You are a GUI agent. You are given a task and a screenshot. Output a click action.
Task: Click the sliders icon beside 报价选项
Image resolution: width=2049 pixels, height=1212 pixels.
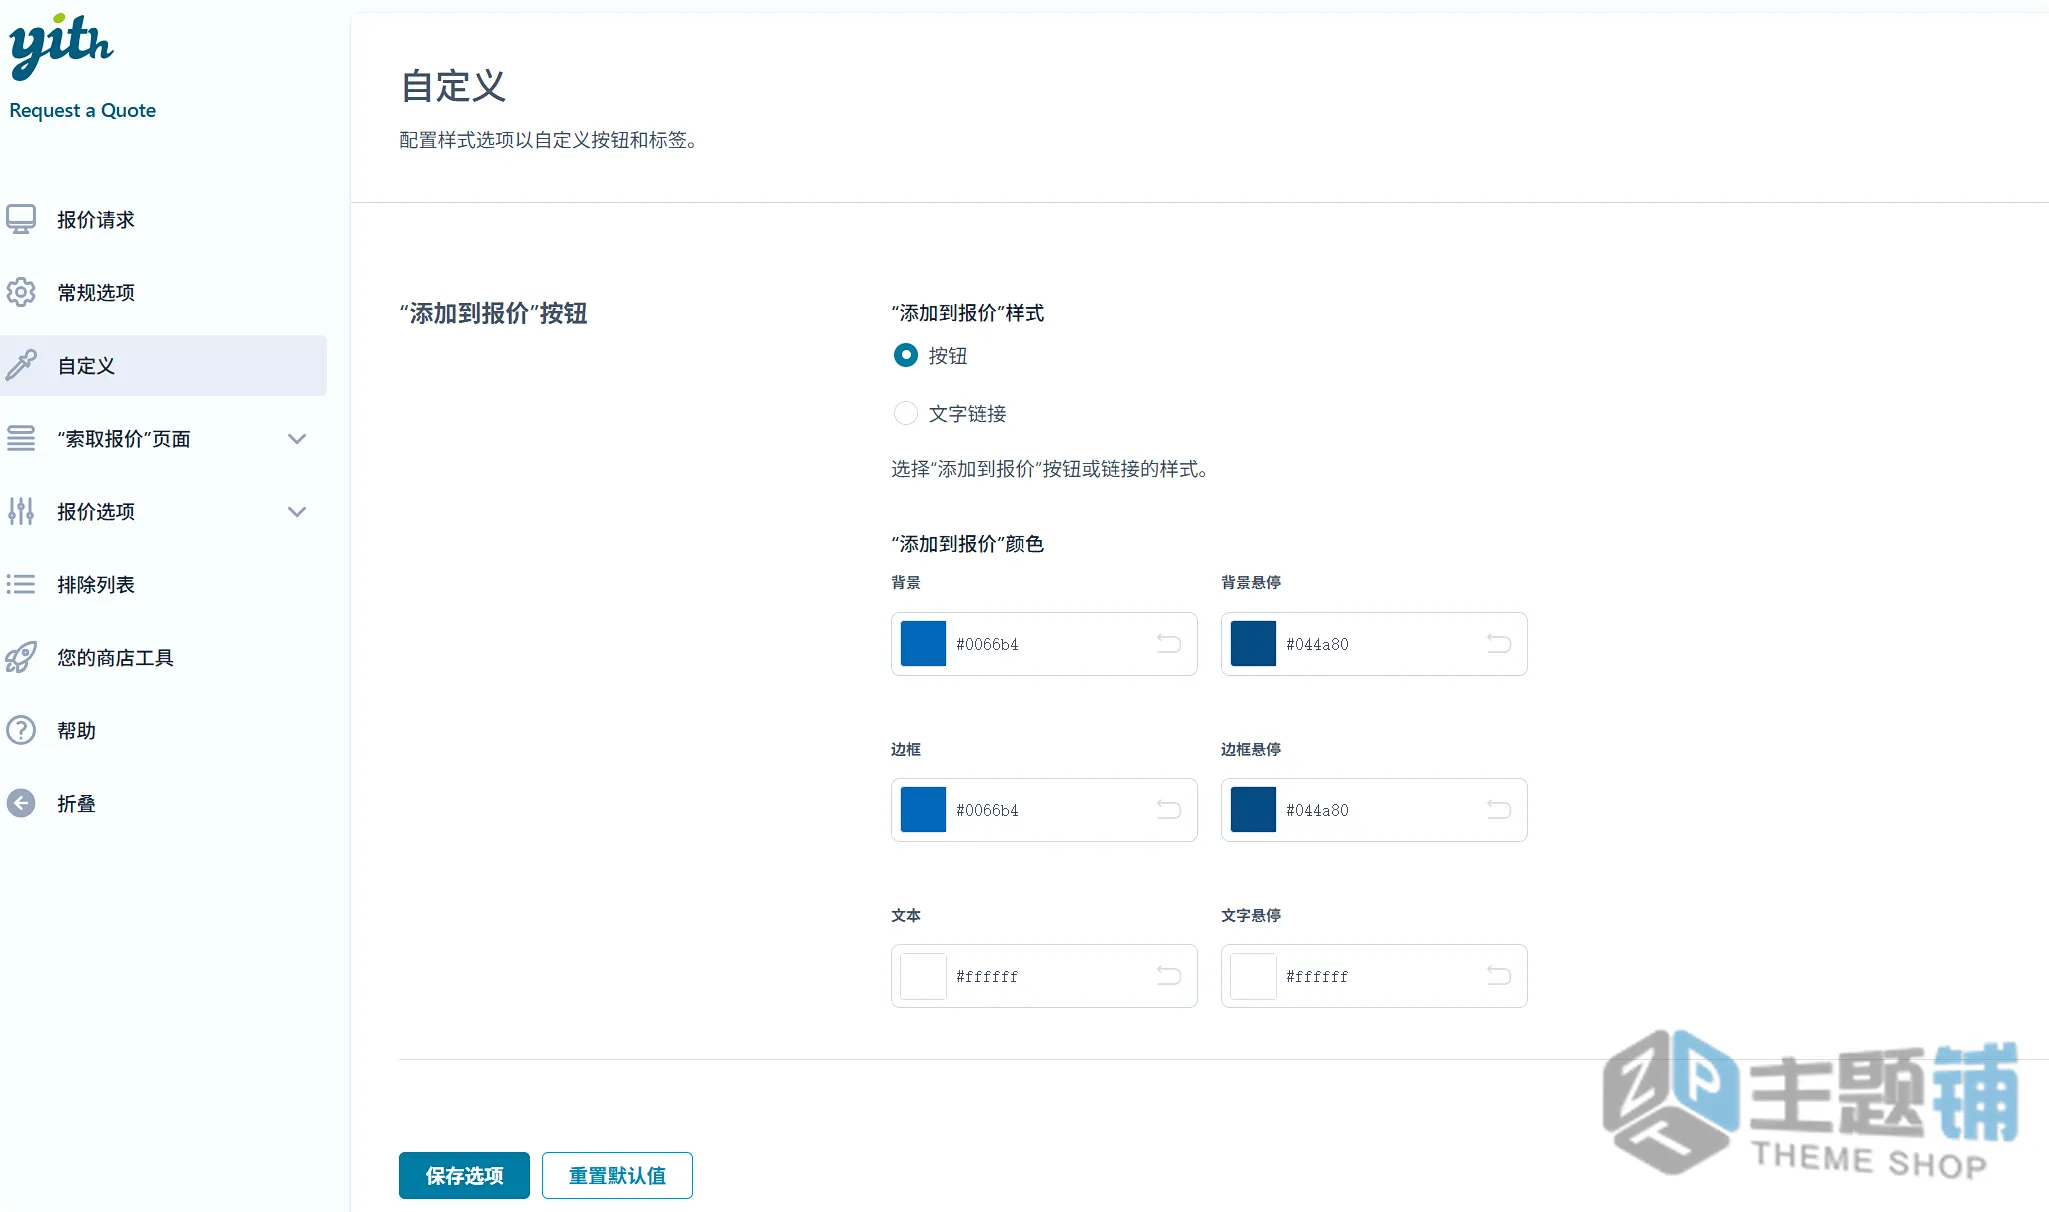[21, 511]
